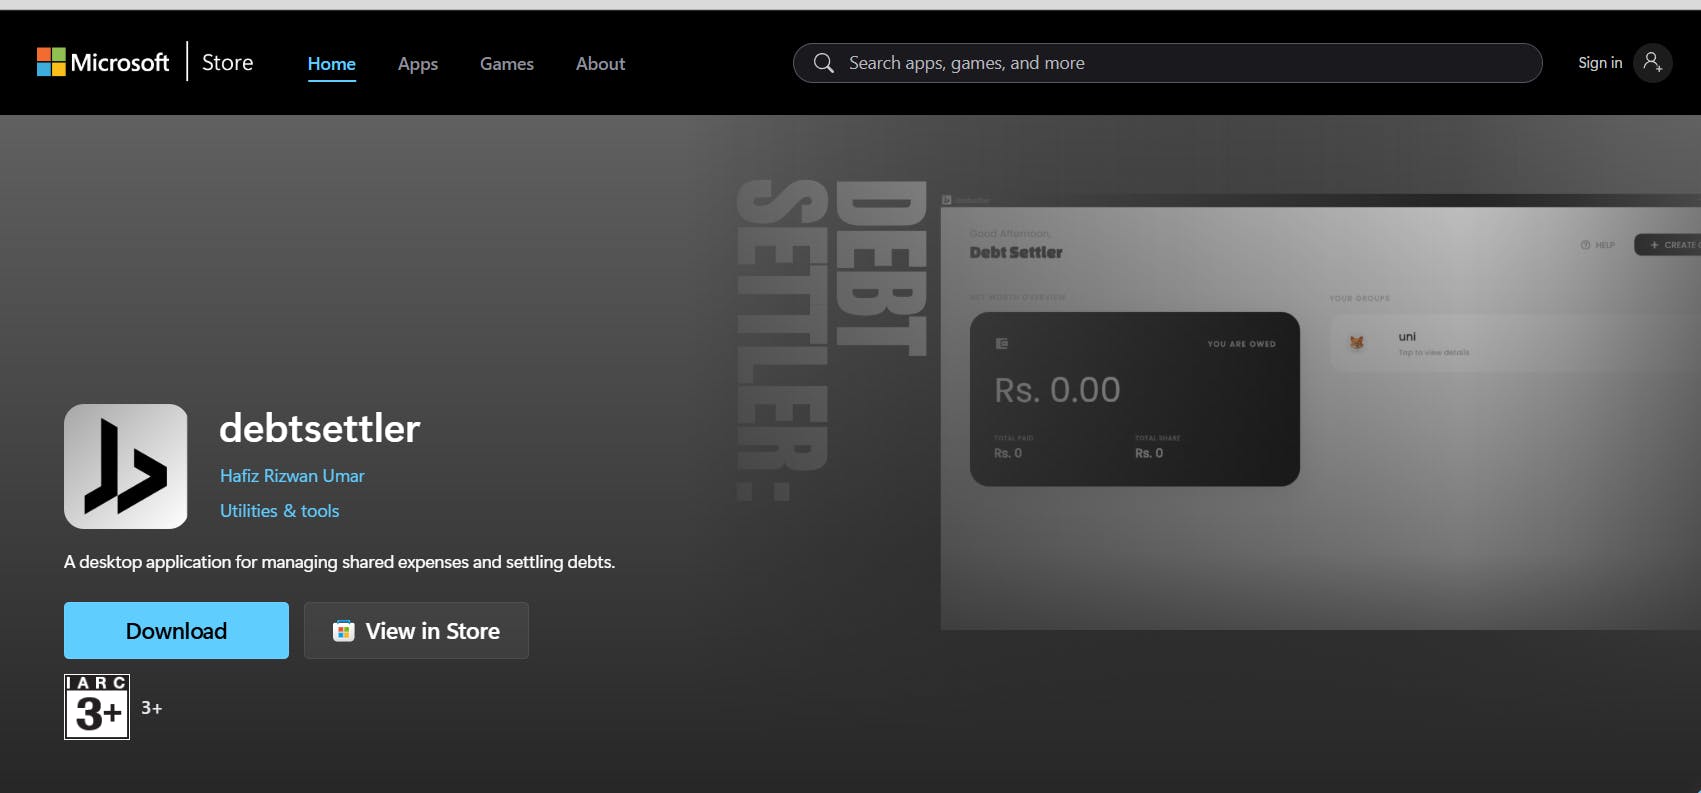The image size is (1701, 793).
Task: Click View in Store button
Action: [416, 630]
